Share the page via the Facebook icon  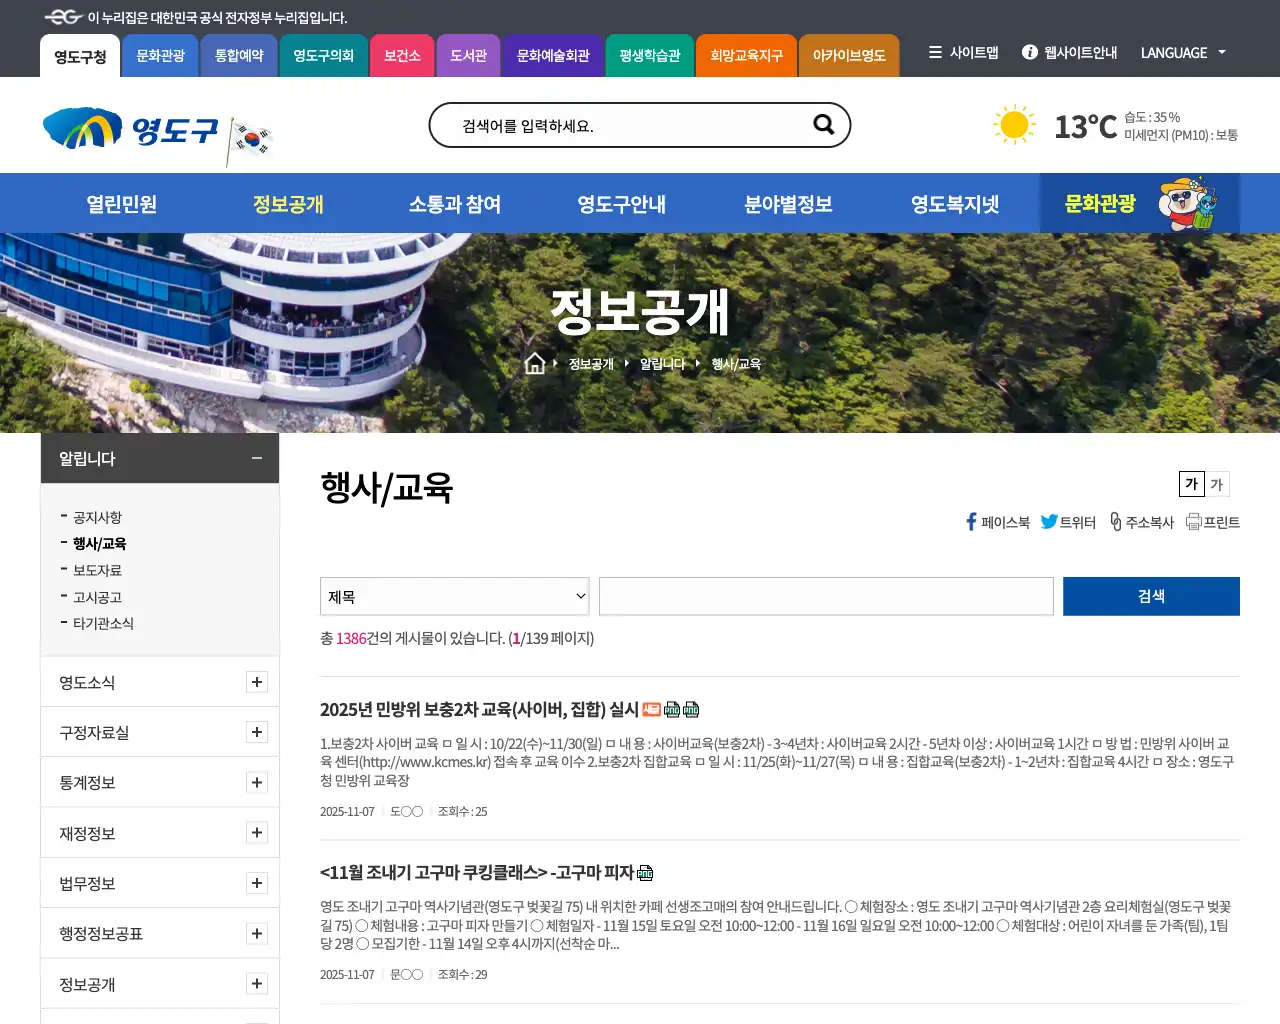pos(970,521)
